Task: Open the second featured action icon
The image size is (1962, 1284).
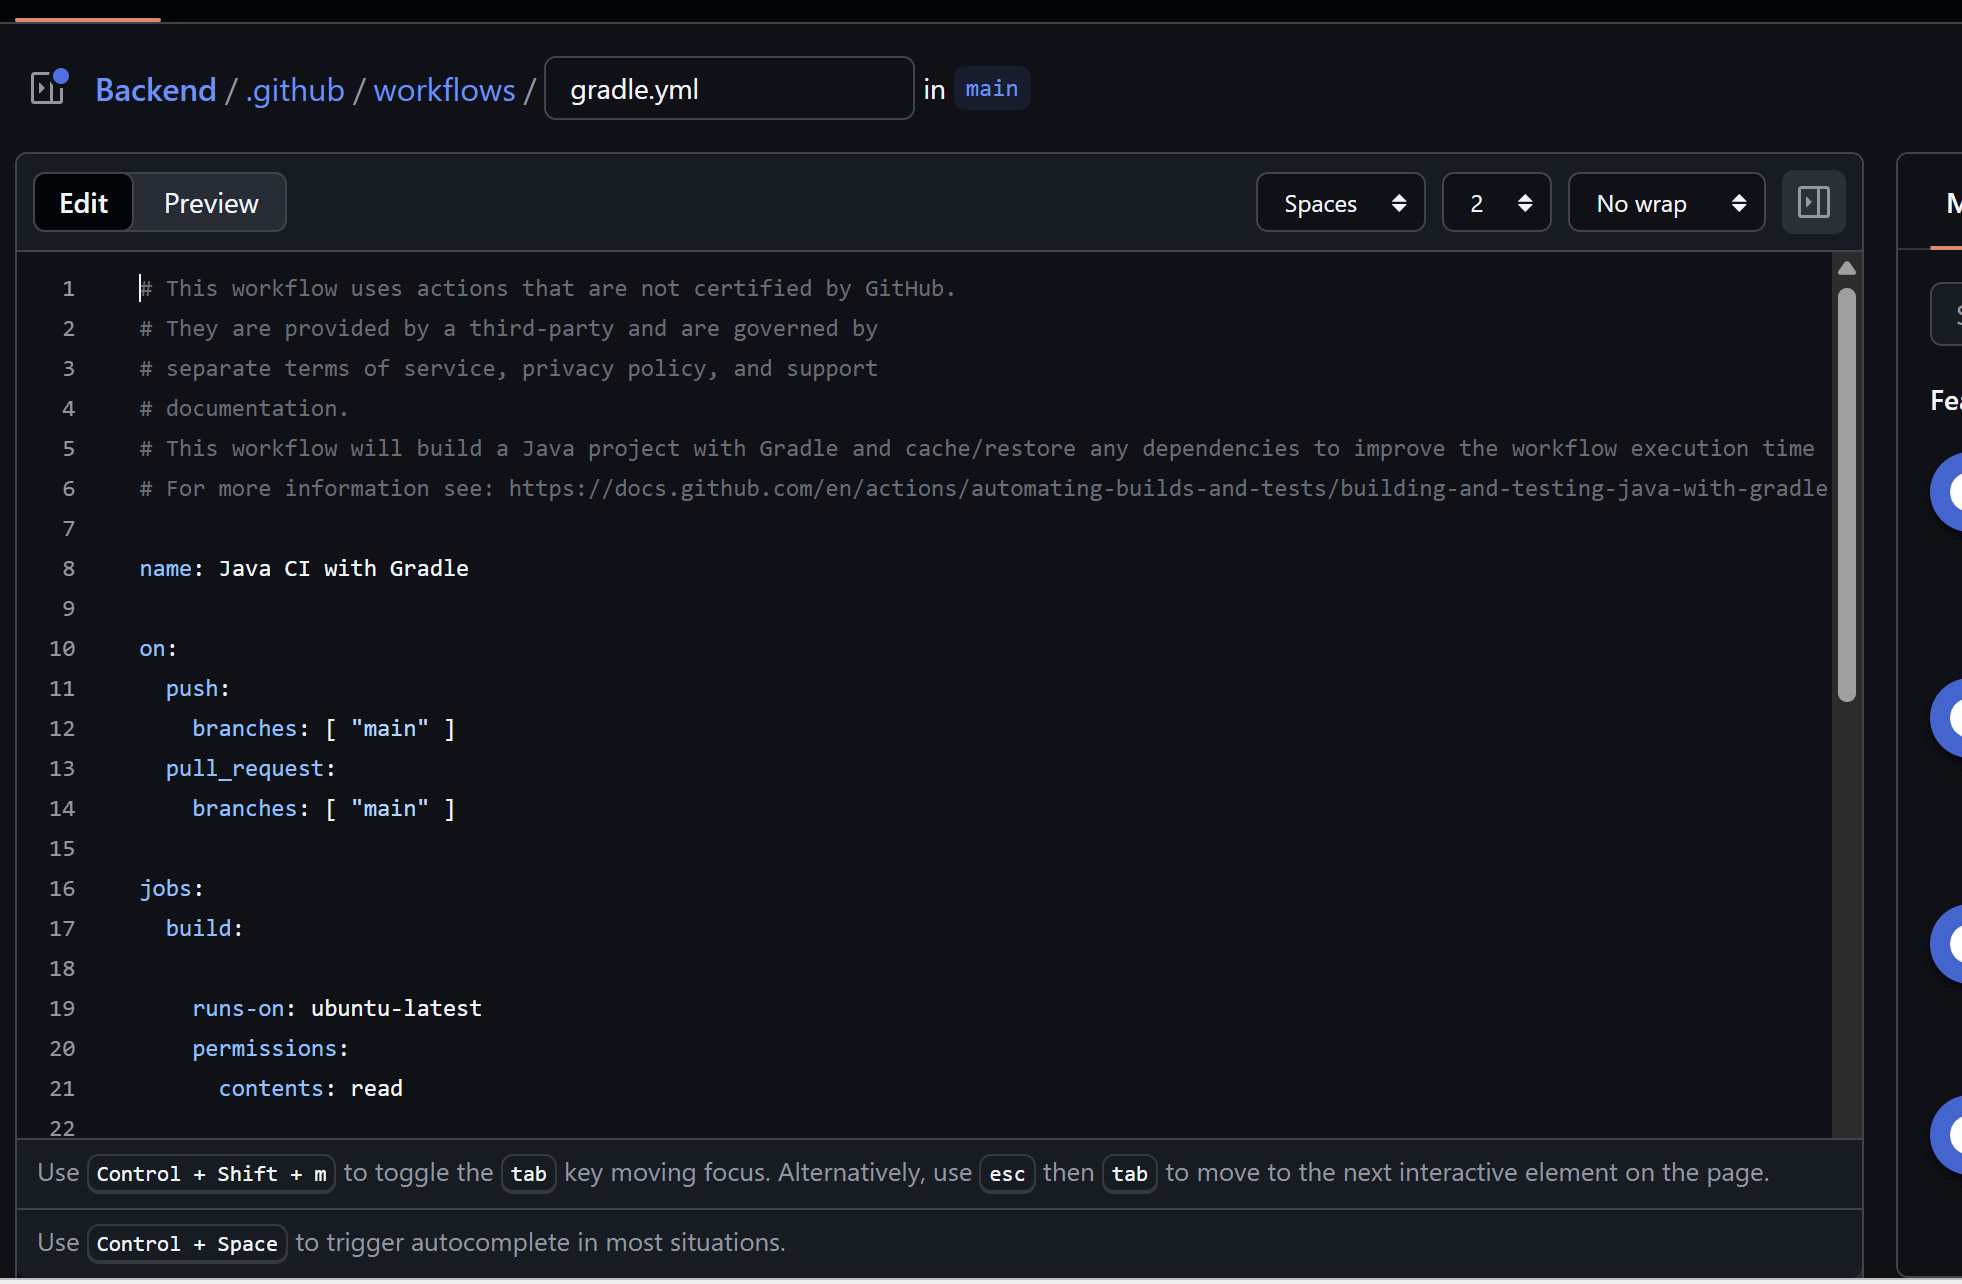Action: point(1948,717)
